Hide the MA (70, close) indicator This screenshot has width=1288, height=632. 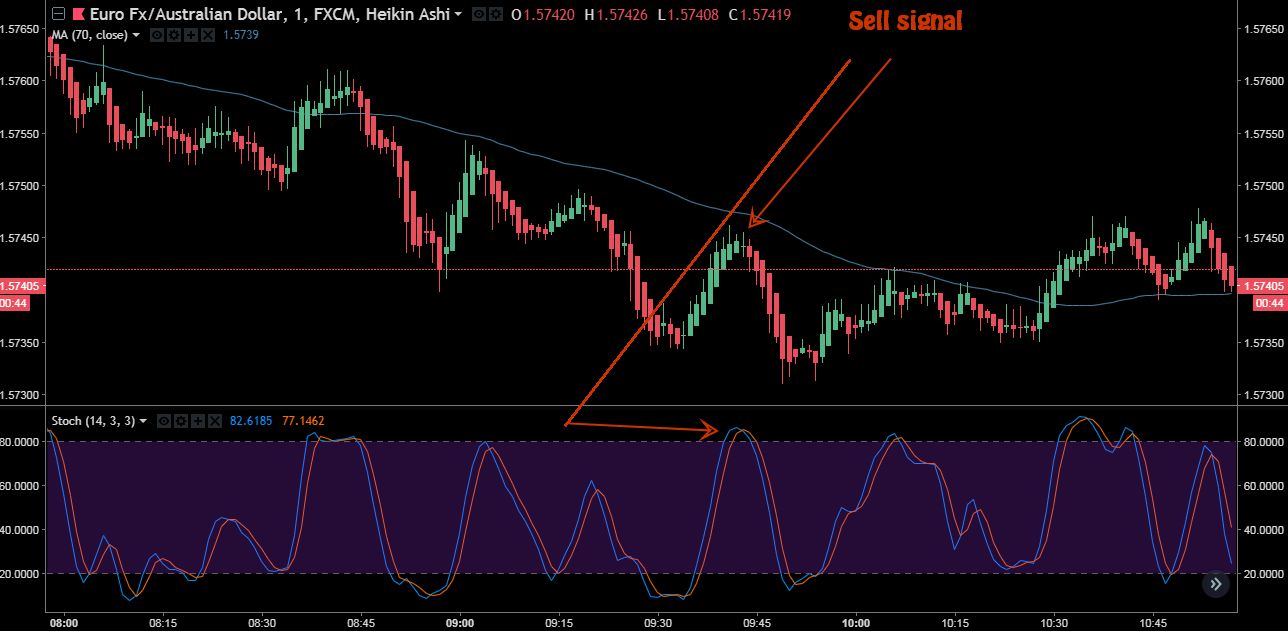pyautogui.click(x=157, y=35)
